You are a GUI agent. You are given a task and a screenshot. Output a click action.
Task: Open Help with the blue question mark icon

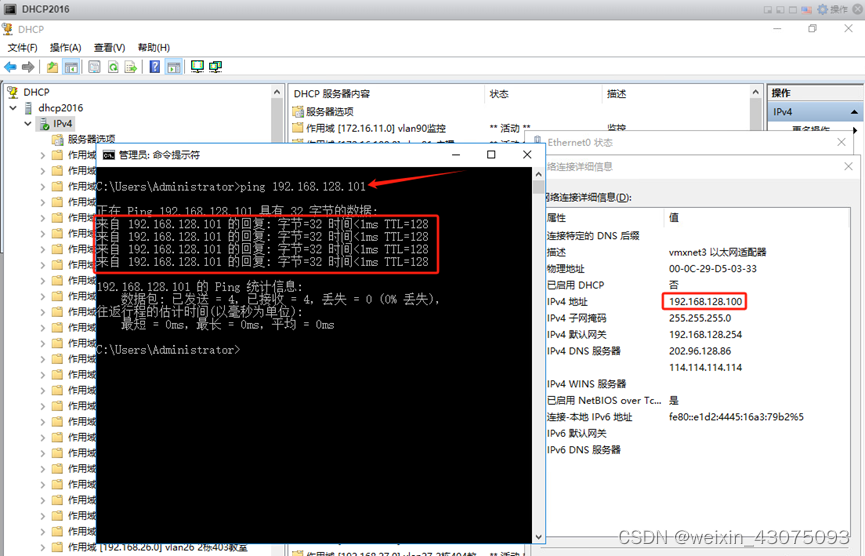tap(155, 67)
